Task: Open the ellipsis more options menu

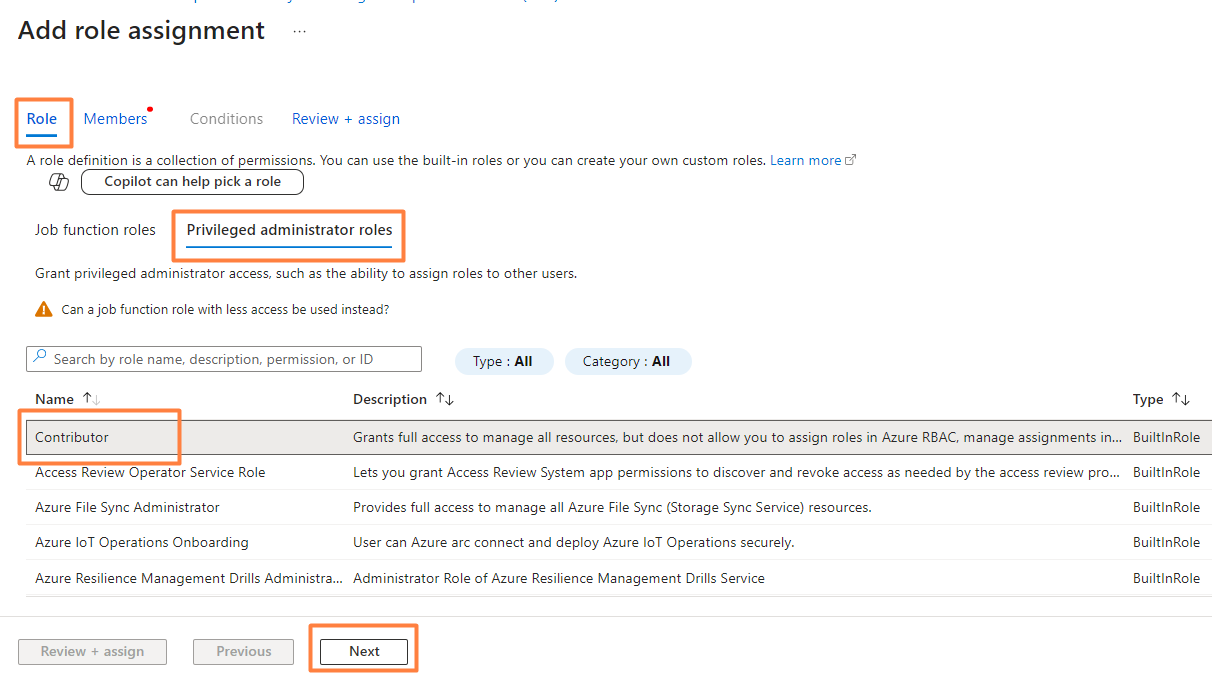Action: tap(300, 31)
